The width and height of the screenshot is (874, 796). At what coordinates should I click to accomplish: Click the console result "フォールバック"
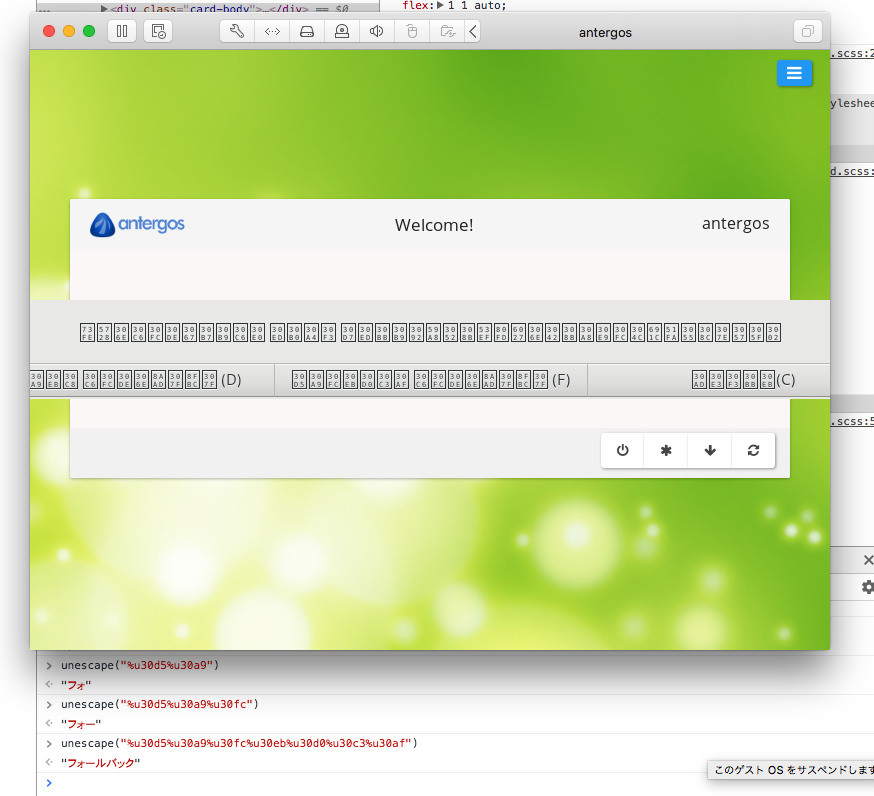tap(101, 763)
